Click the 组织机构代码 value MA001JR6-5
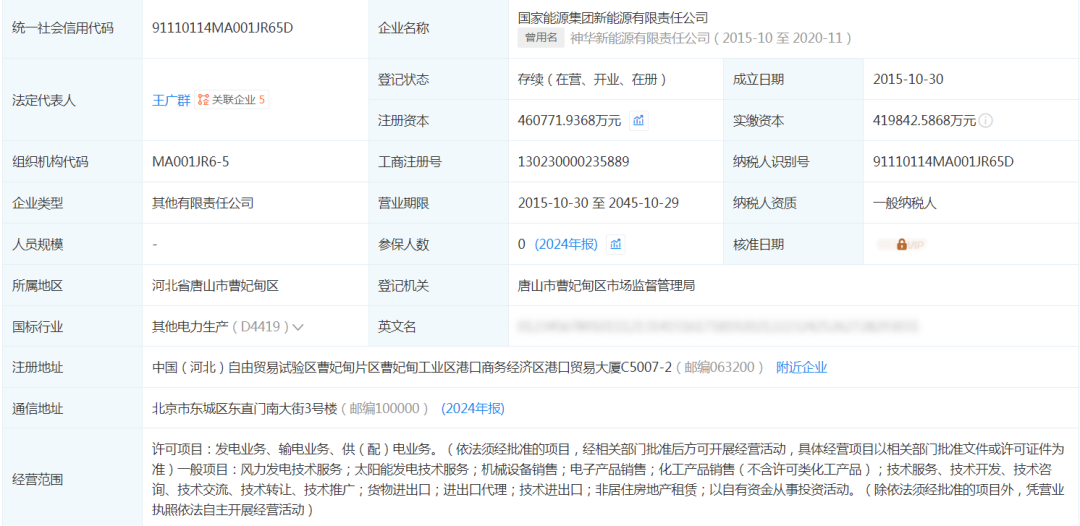The width and height of the screenshot is (1080, 526). [x=190, y=162]
